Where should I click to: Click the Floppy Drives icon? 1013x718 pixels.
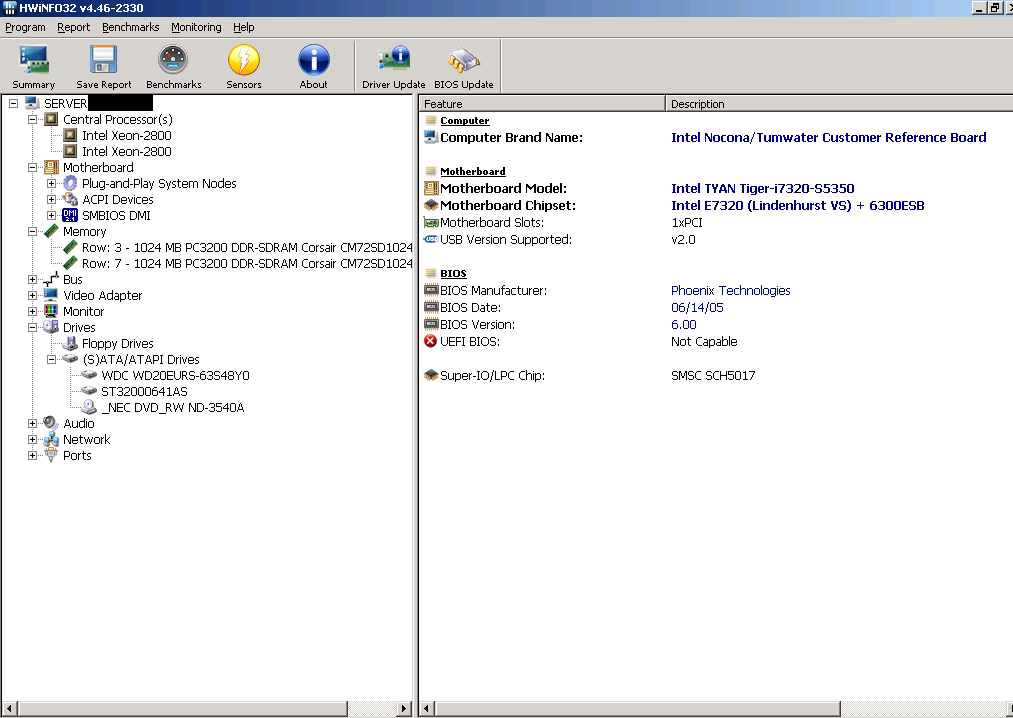[x=70, y=343]
